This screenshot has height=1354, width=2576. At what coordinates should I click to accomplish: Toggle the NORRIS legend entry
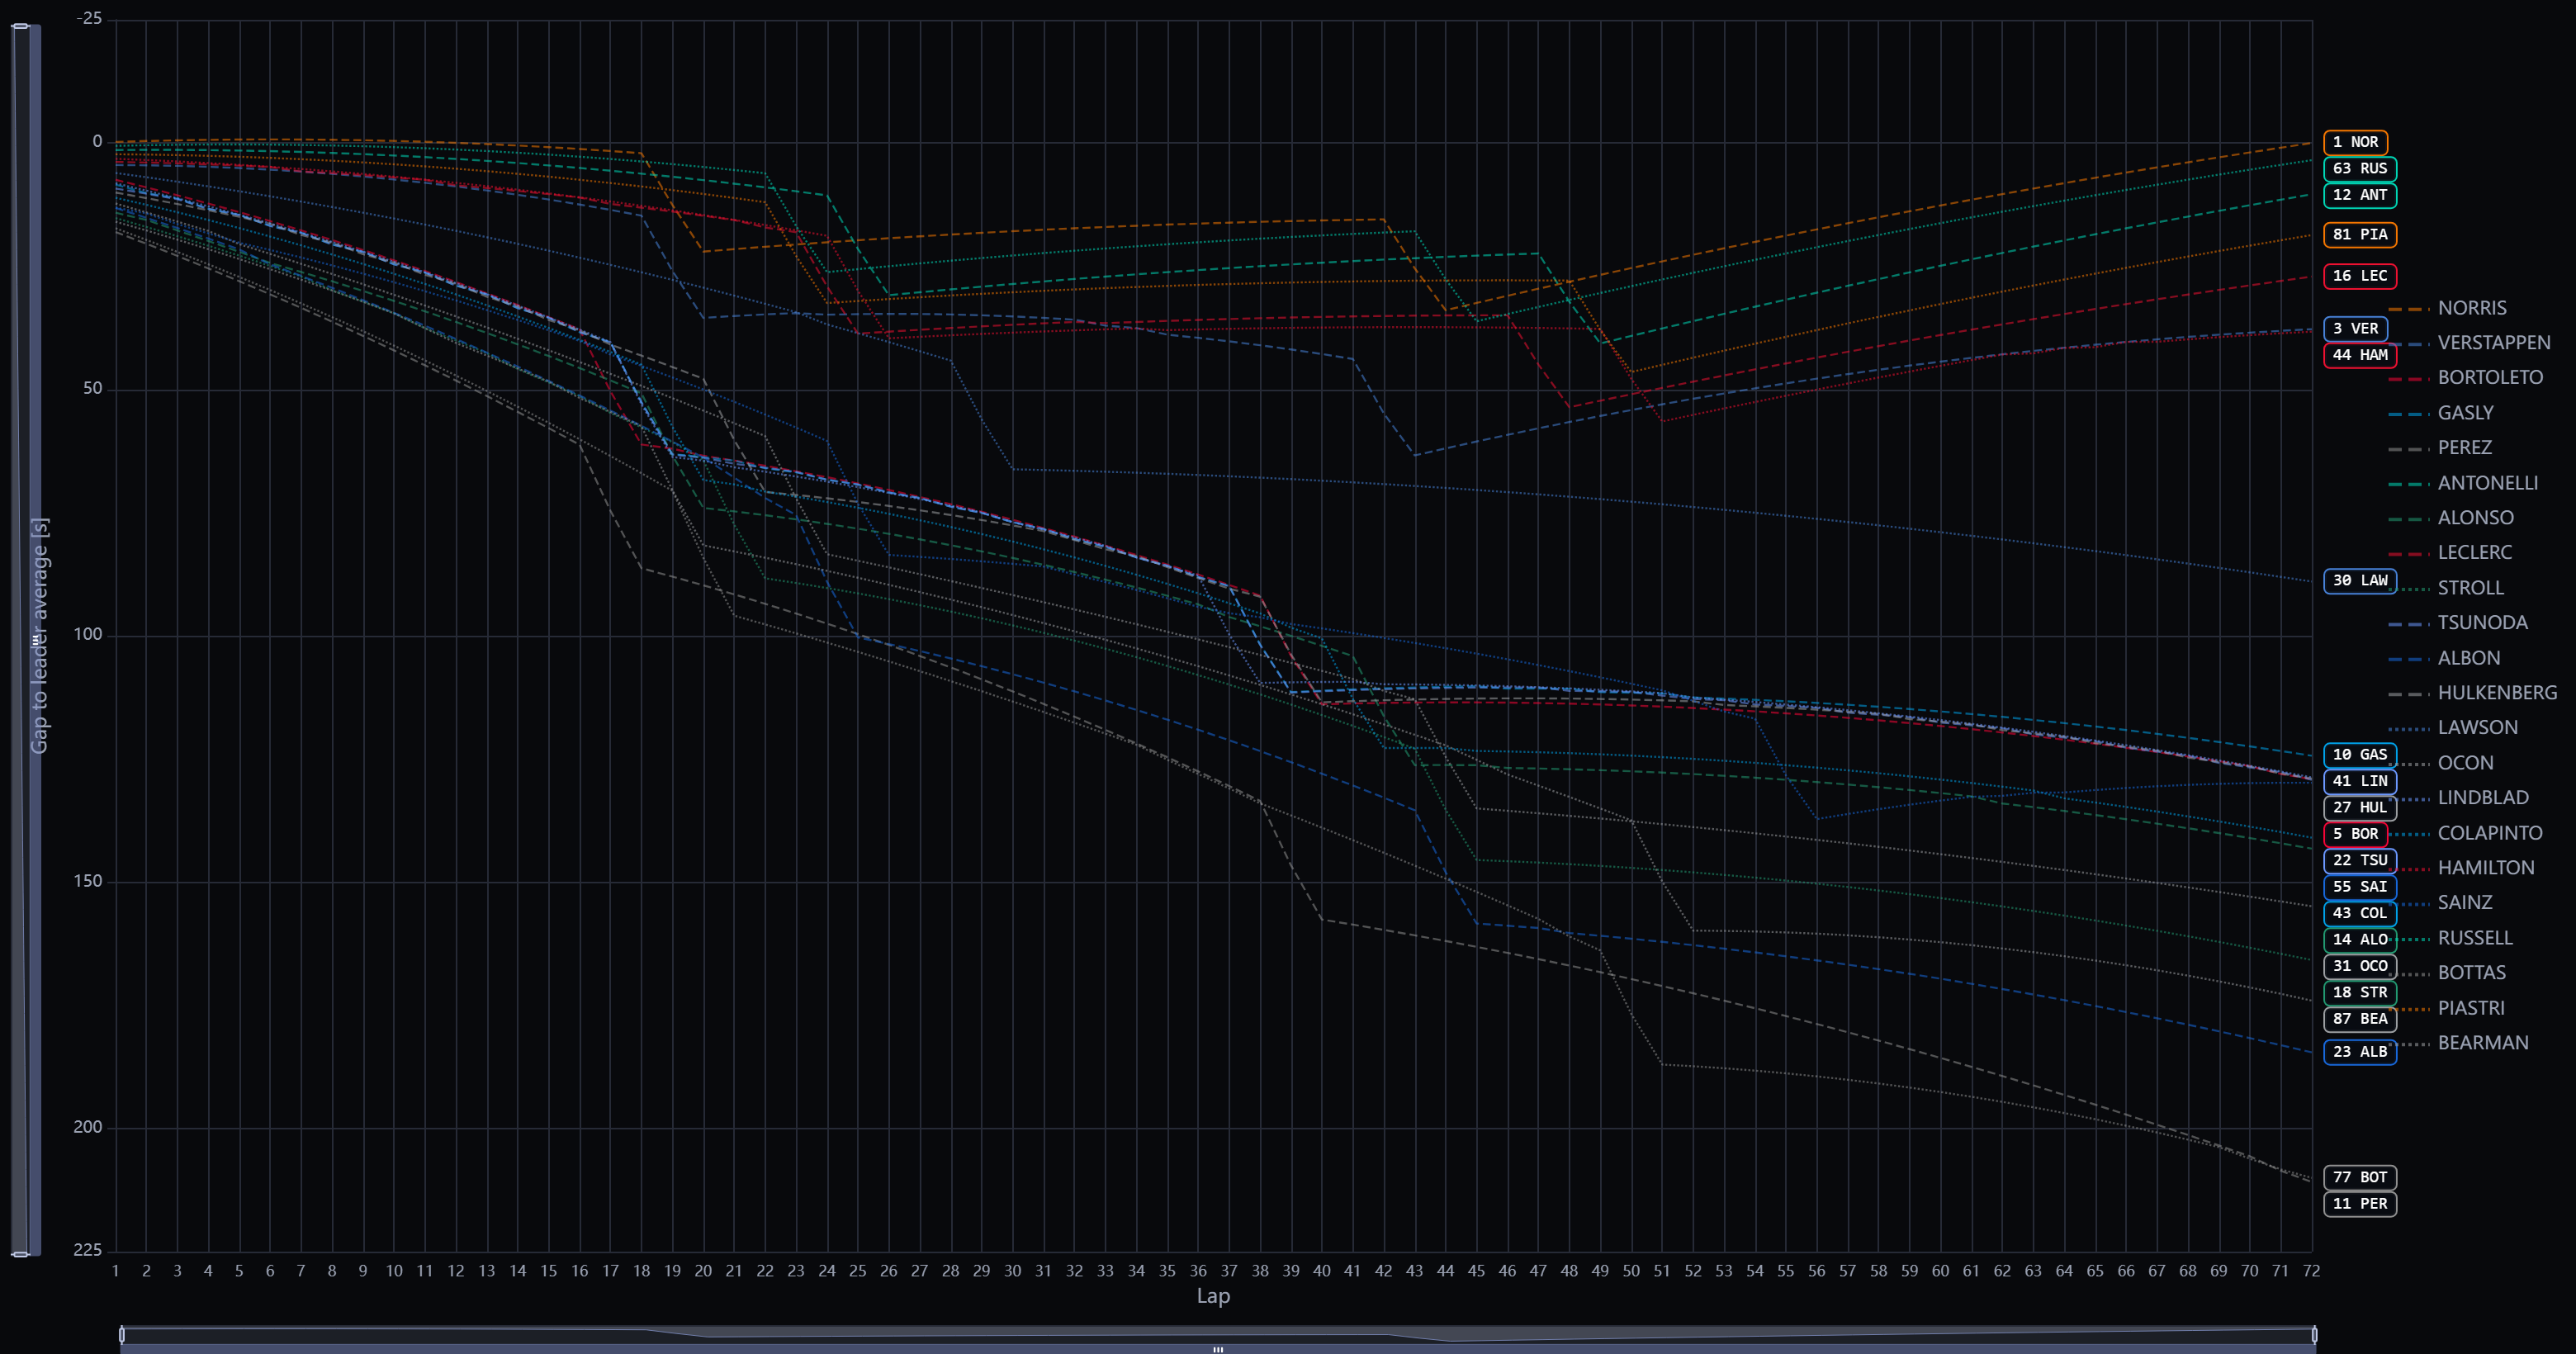[x=2447, y=308]
